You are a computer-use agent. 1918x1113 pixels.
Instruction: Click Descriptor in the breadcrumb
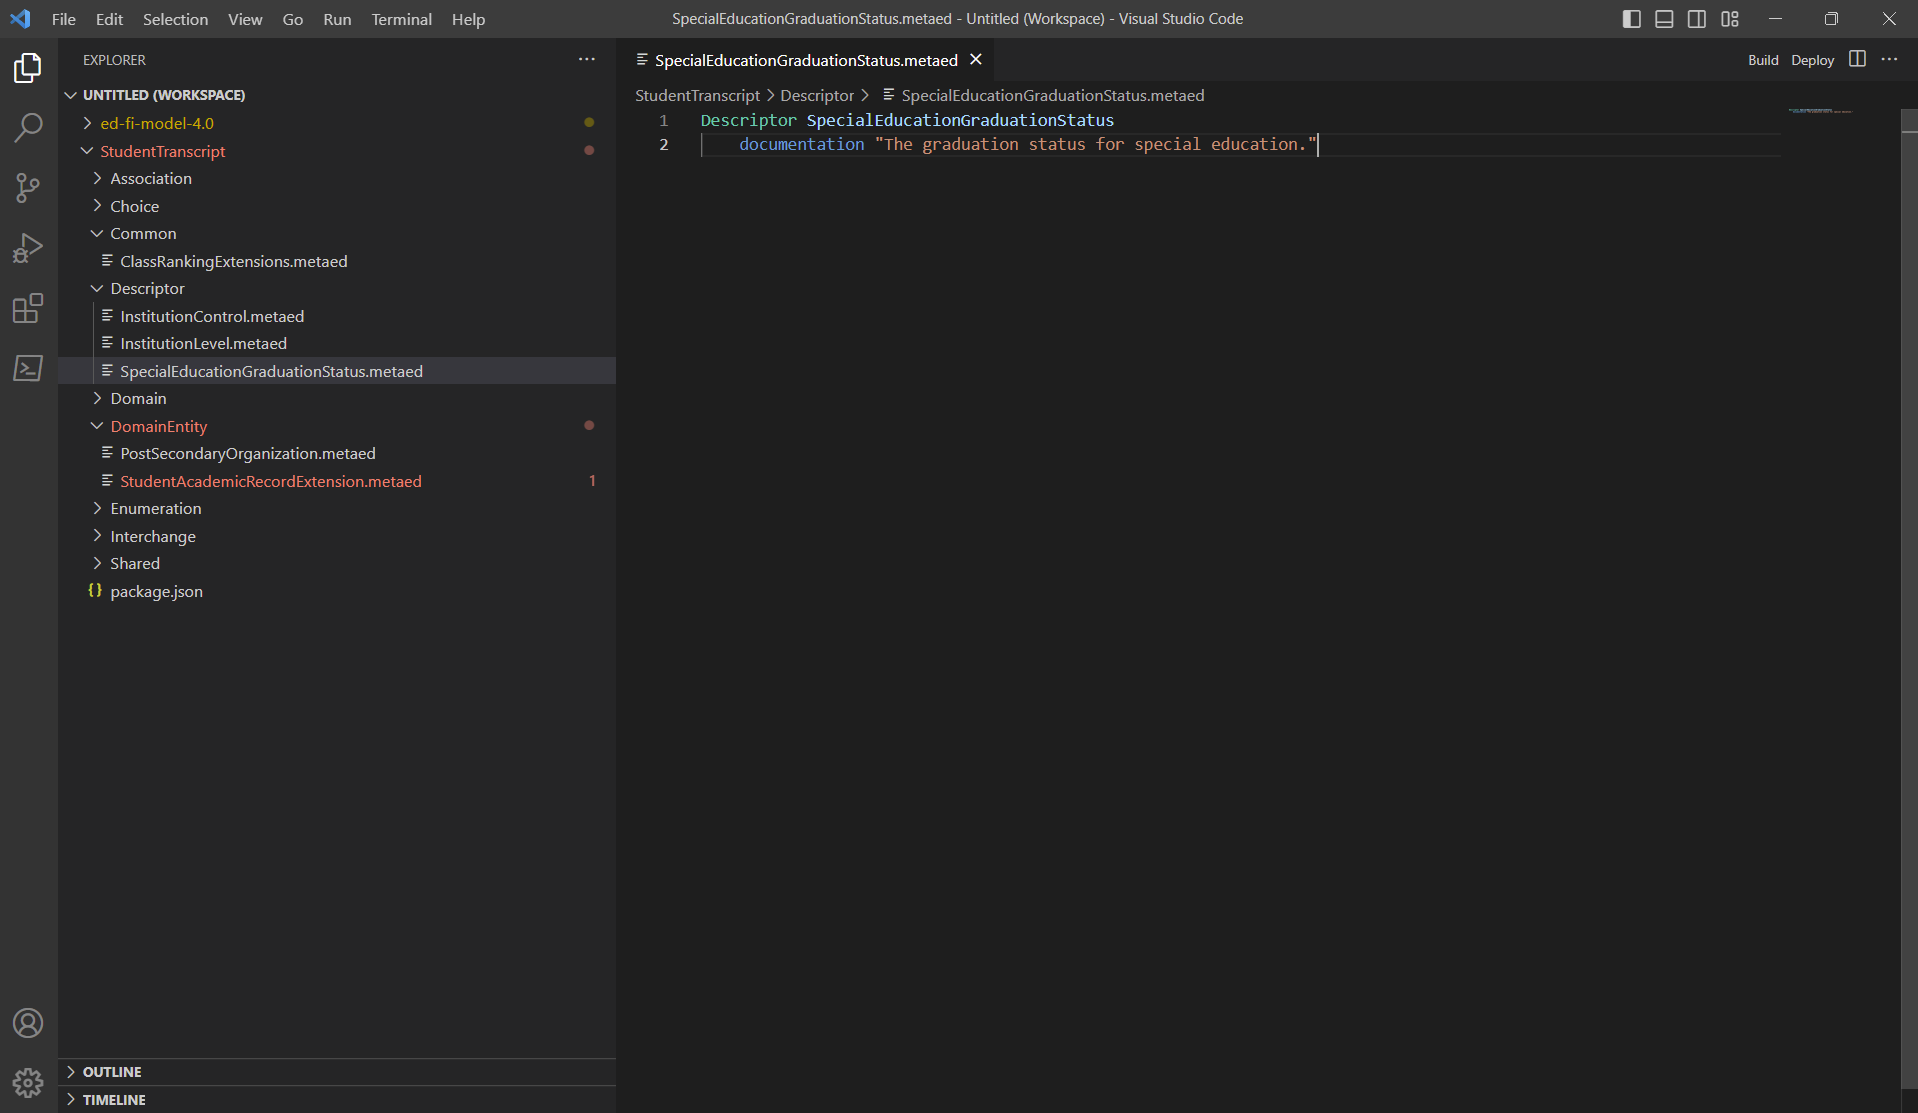pos(817,95)
